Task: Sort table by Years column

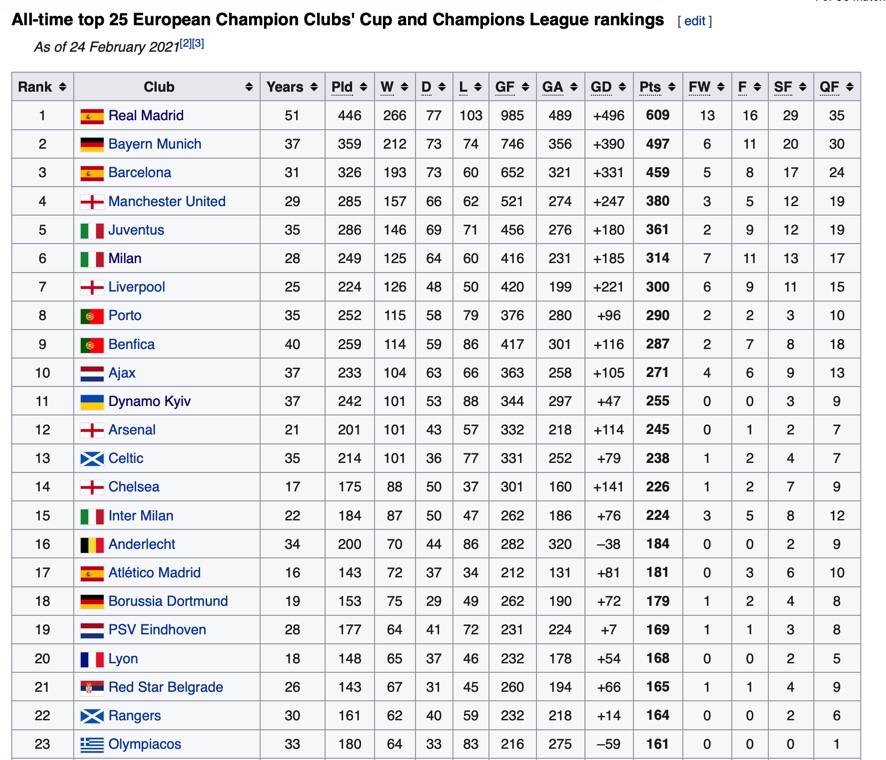Action: (291, 87)
